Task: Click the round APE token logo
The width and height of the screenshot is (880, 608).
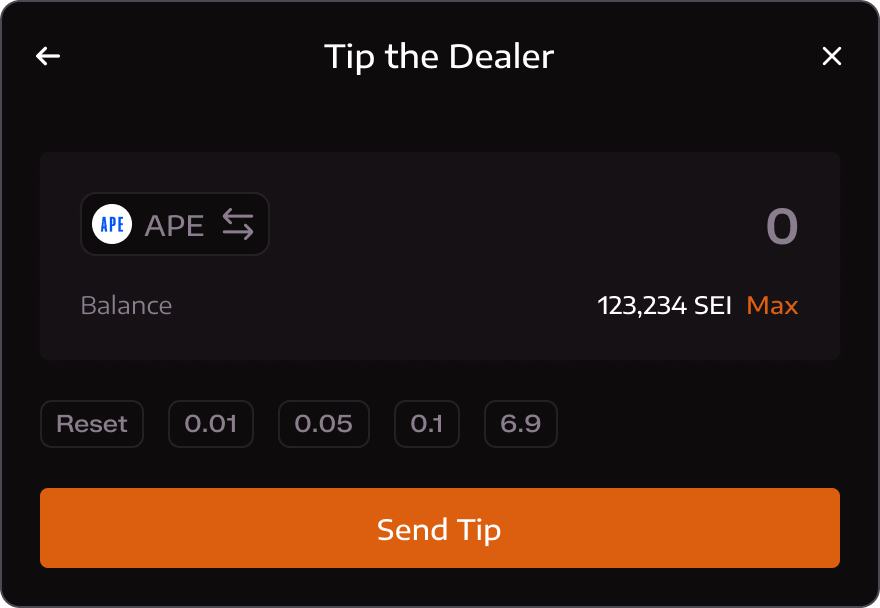Action: [x=112, y=224]
